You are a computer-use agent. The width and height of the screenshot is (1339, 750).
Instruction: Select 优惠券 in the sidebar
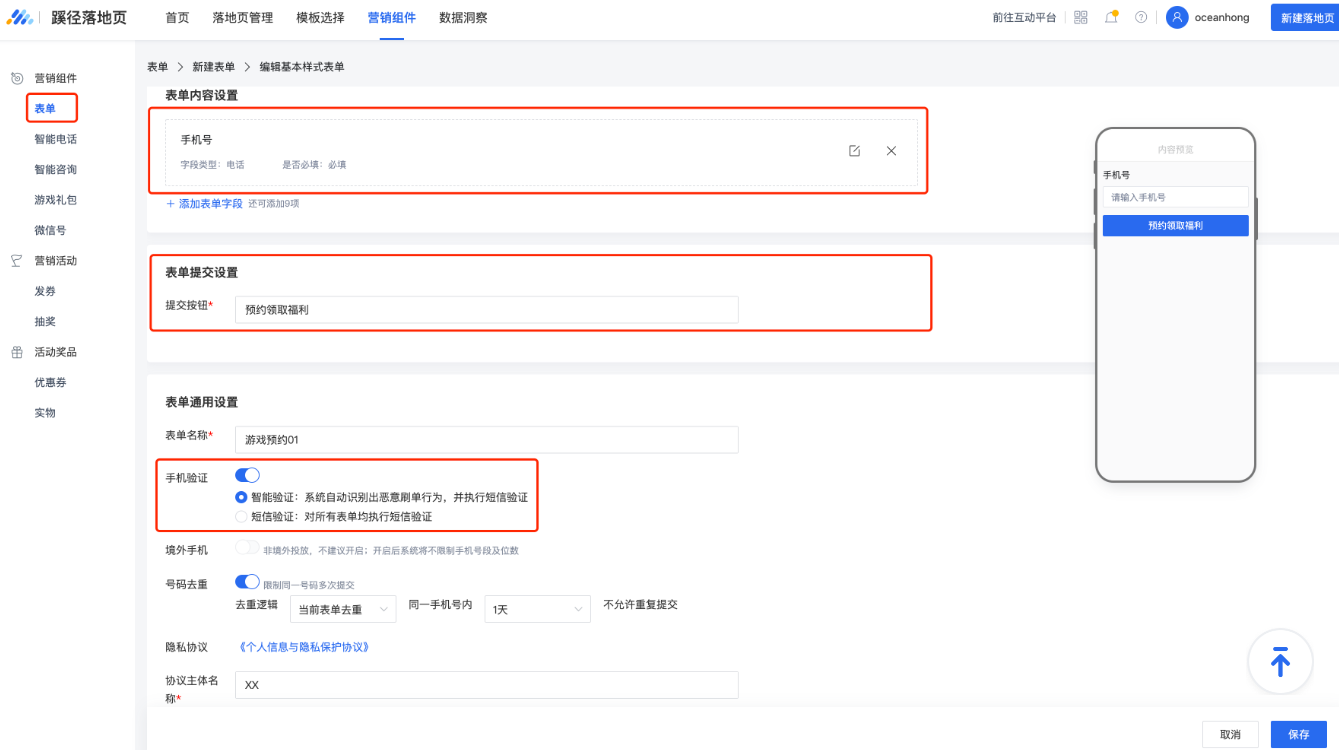tap(50, 382)
